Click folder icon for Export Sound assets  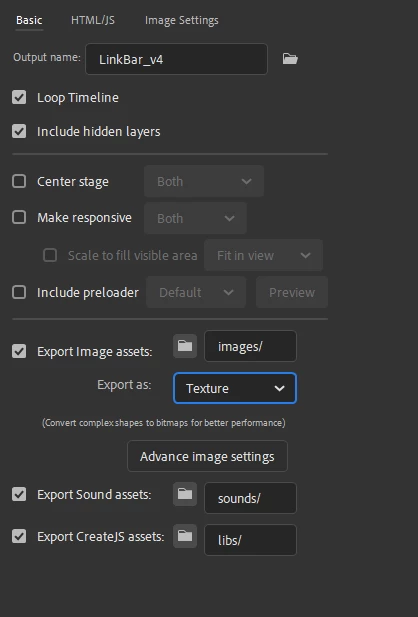185,494
